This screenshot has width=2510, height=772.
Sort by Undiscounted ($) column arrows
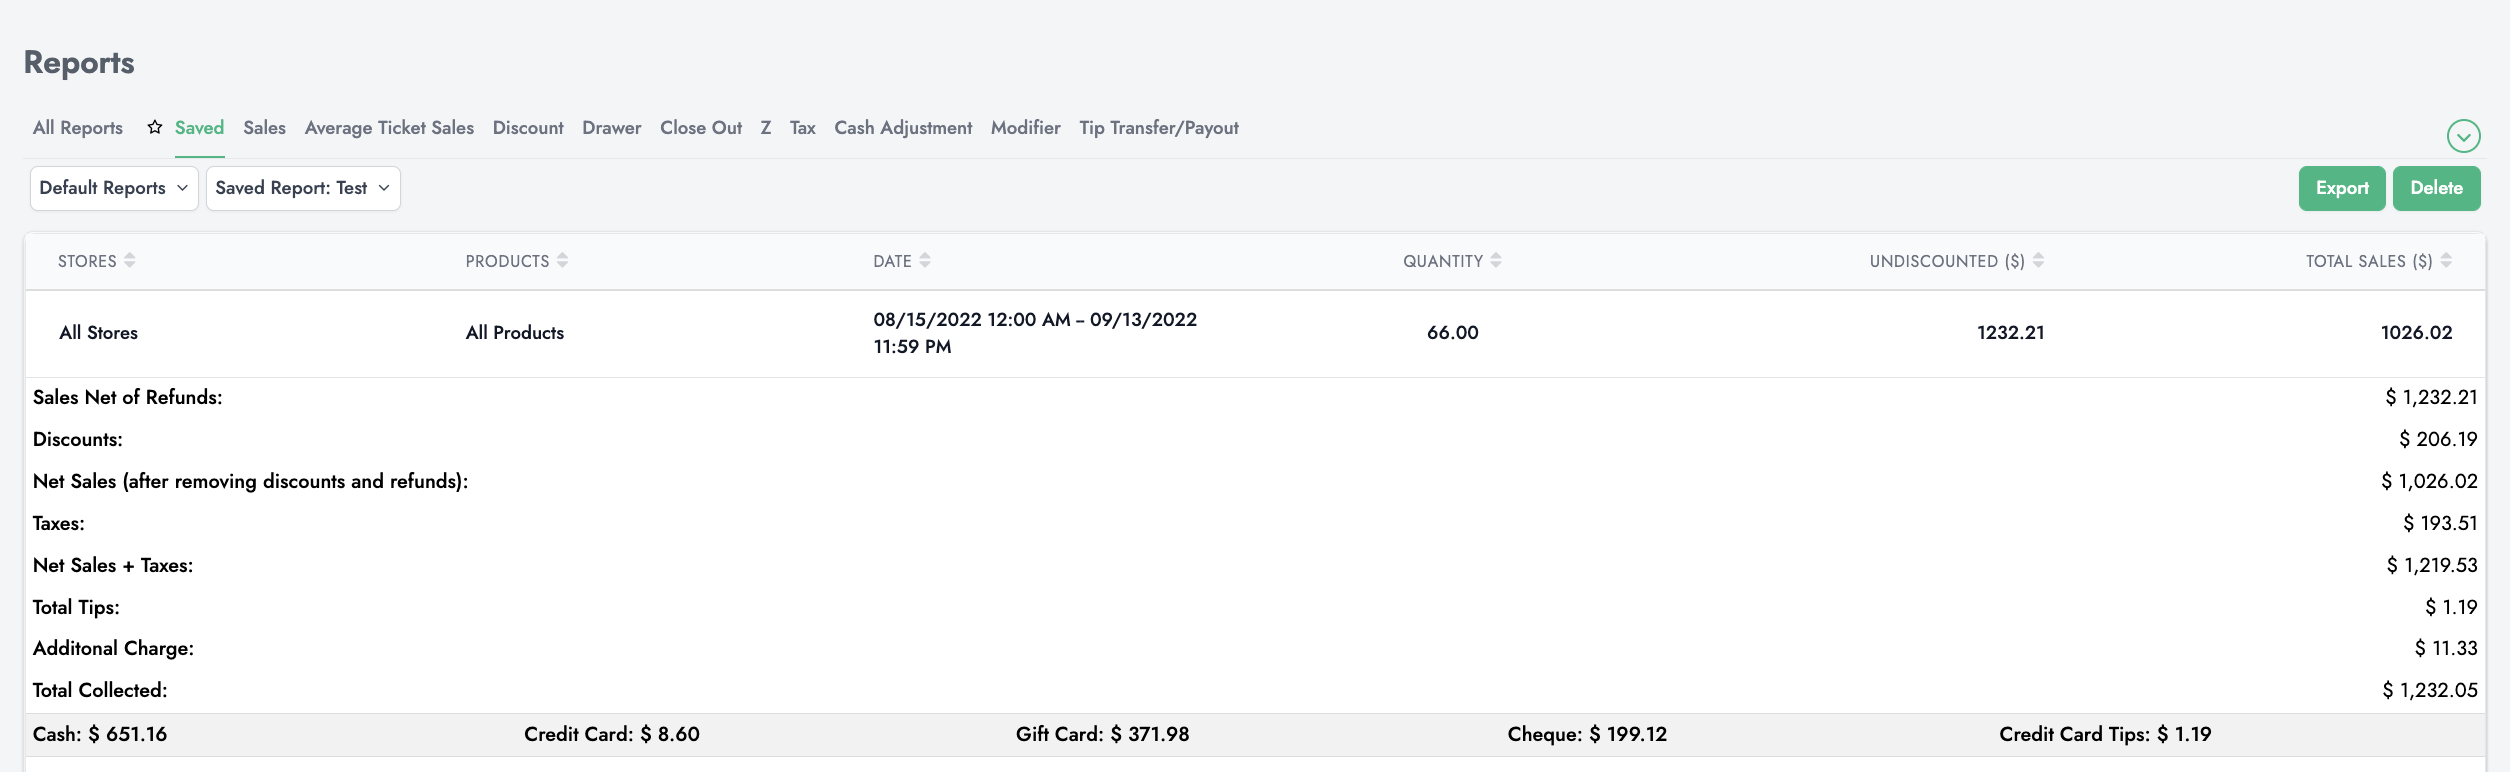click(x=2038, y=261)
